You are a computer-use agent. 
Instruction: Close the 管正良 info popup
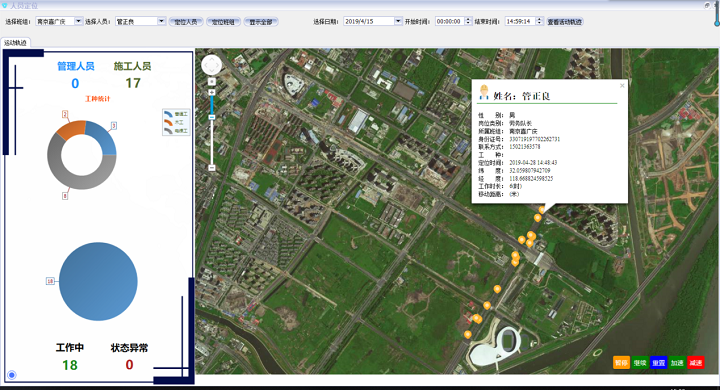pos(622,85)
